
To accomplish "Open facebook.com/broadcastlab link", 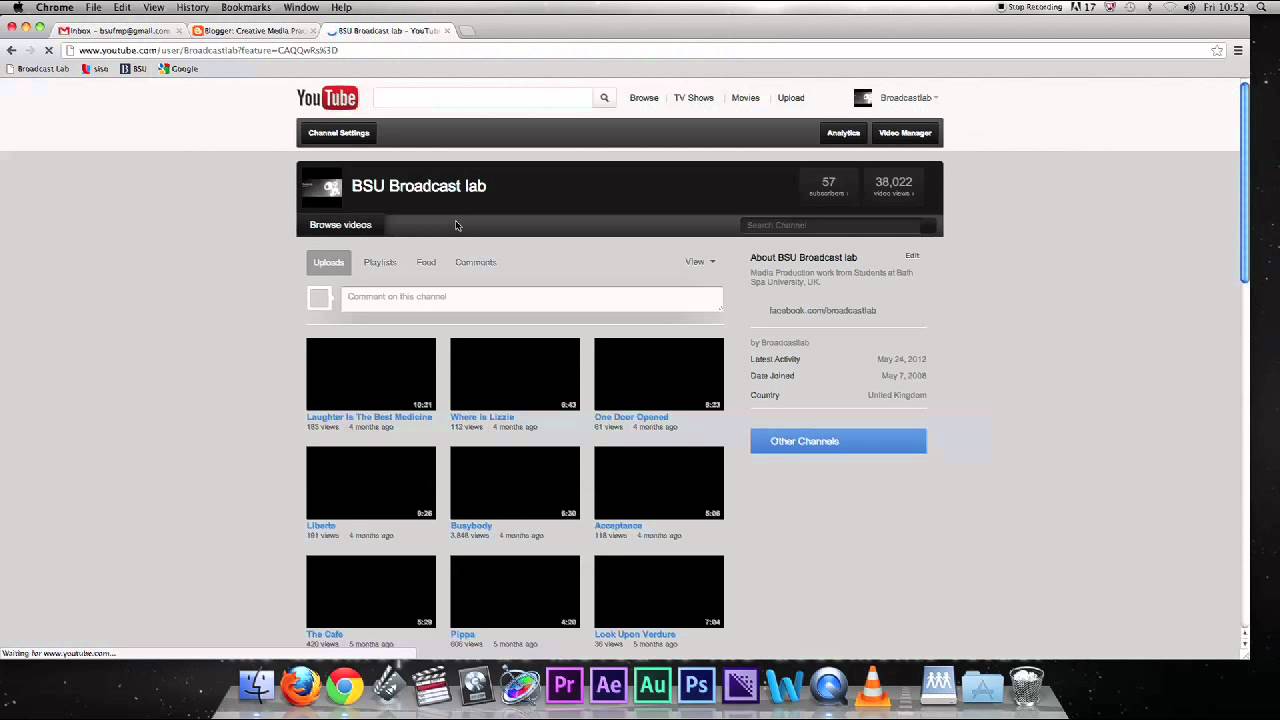I will (822, 310).
